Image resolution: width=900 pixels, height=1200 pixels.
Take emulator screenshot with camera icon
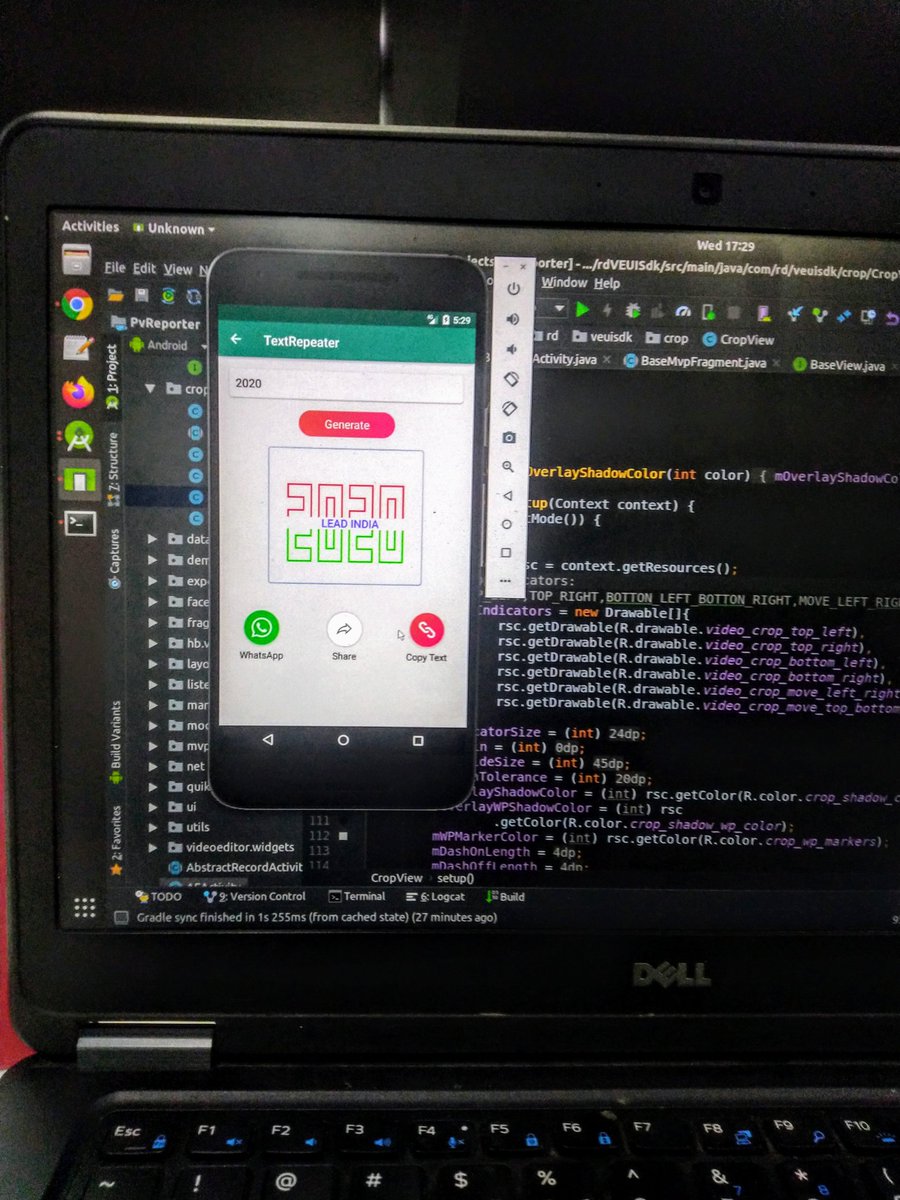pos(509,437)
